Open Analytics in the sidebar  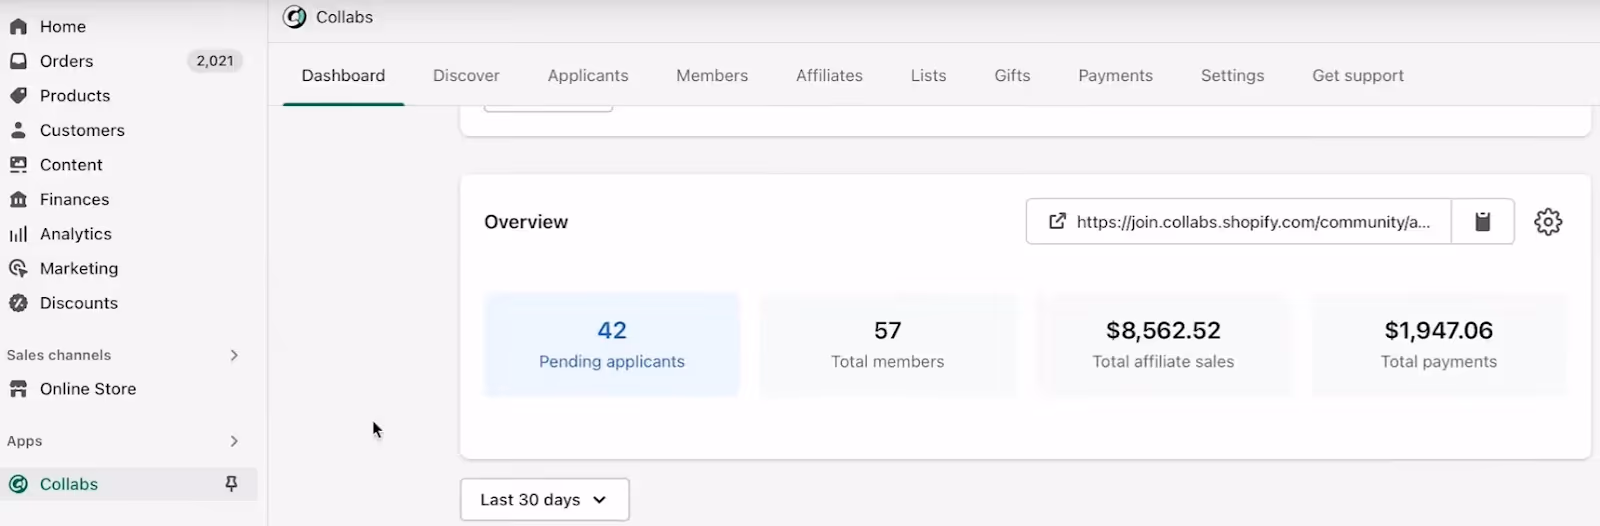[76, 234]
